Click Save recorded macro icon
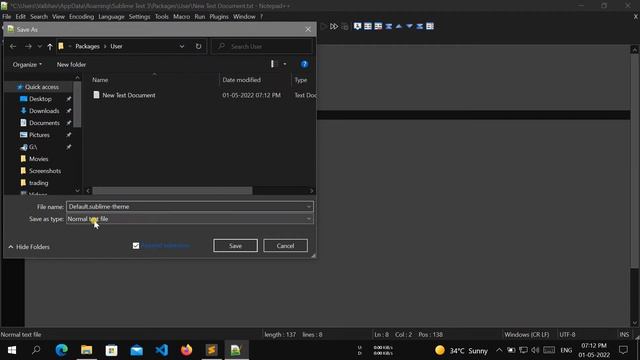The image size is (640, 360). click(345, 26)
